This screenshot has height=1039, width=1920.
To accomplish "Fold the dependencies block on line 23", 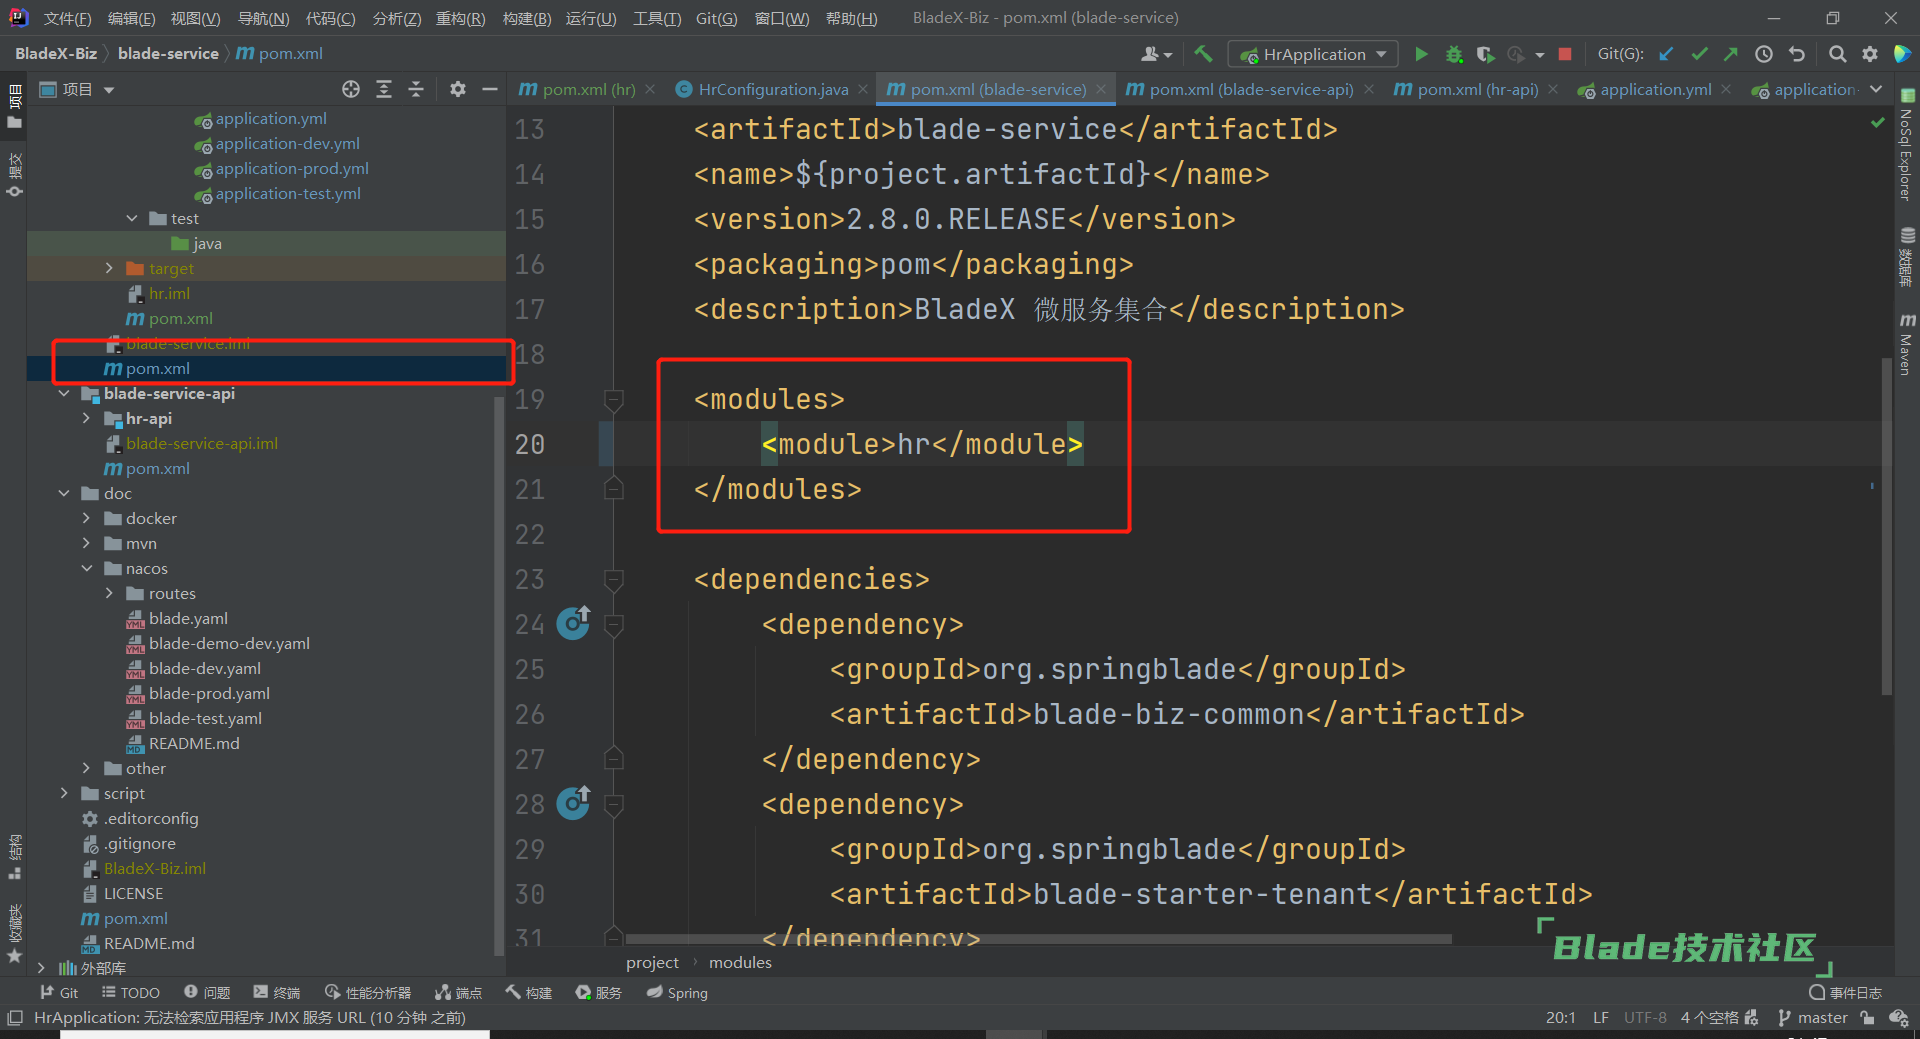I will coord(614,579).
